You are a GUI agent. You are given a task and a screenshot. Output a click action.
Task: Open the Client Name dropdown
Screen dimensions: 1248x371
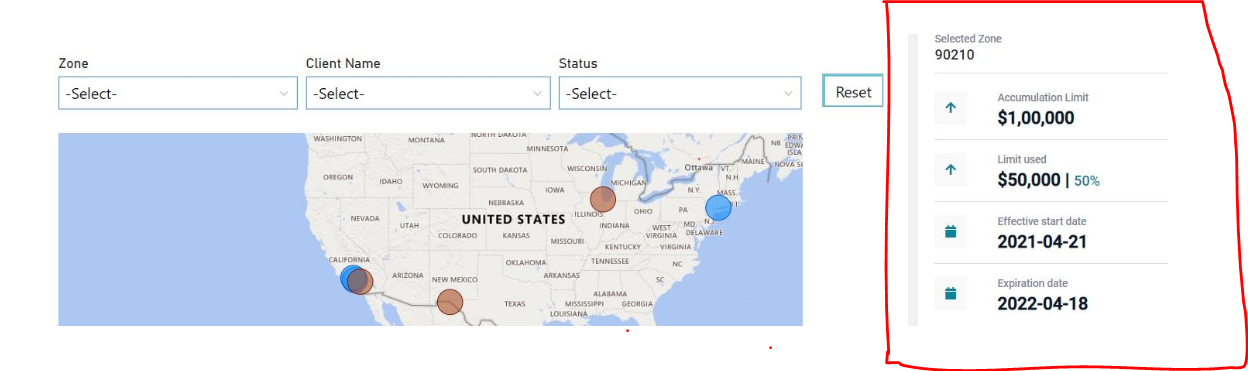(428, 94)
